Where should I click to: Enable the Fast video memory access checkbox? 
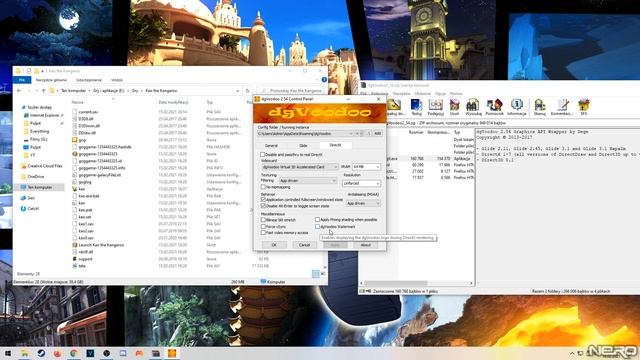pyautogui.click(x=263, y=233)
